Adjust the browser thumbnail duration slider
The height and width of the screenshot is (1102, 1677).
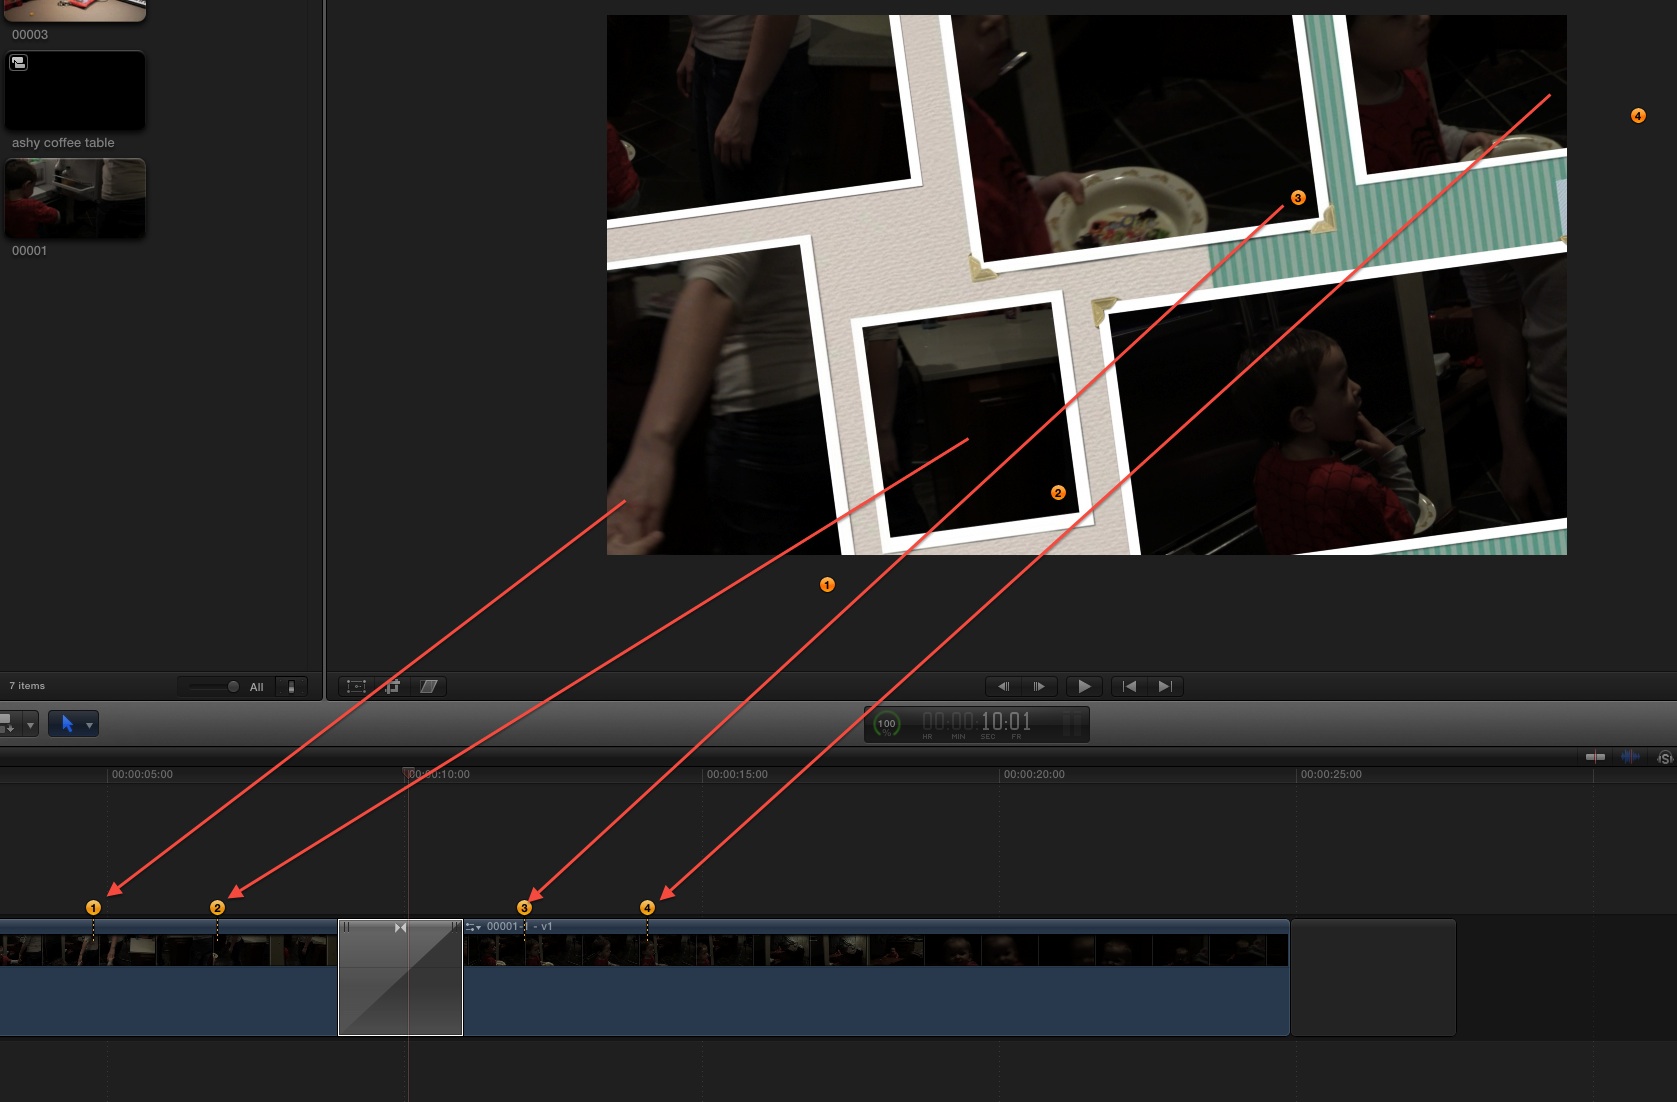(232, 687)
